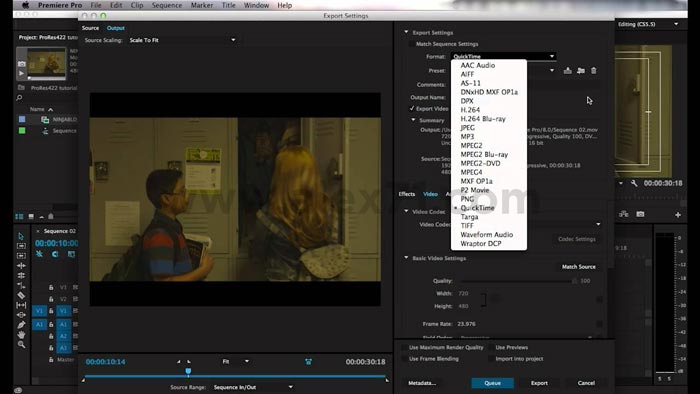Click the Cancel button
This screenshot has width=700, height=394.
tap(586, 383)
